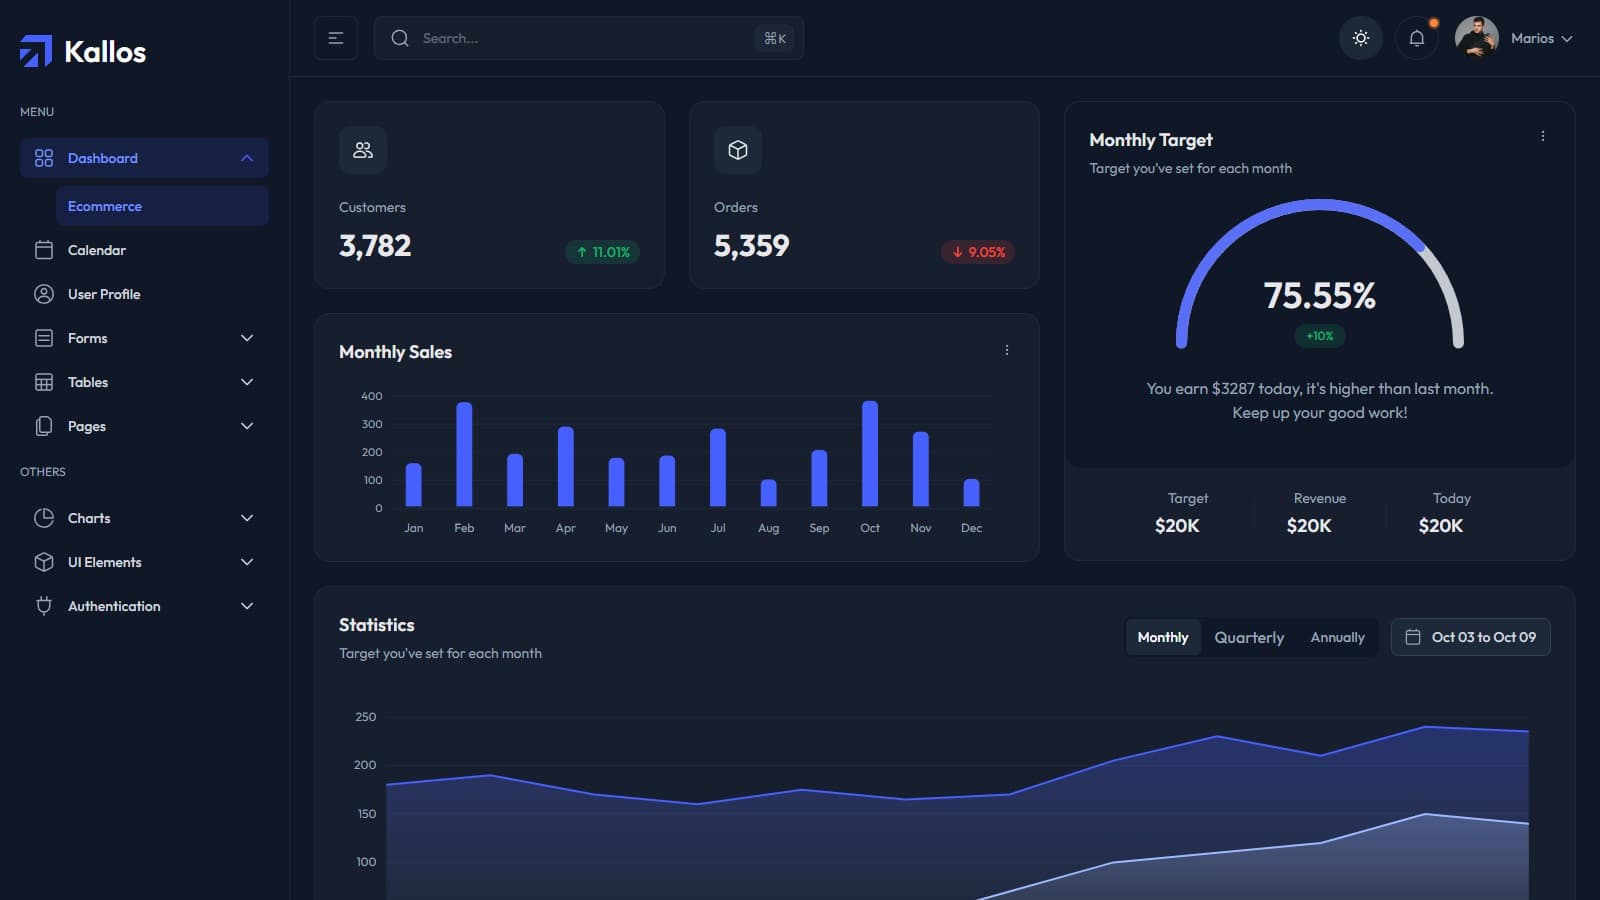Select the Ecommerce submenu item
The height and width of the screenshot is (900, 1600).
pyautogui.click(x=162, y=206)
